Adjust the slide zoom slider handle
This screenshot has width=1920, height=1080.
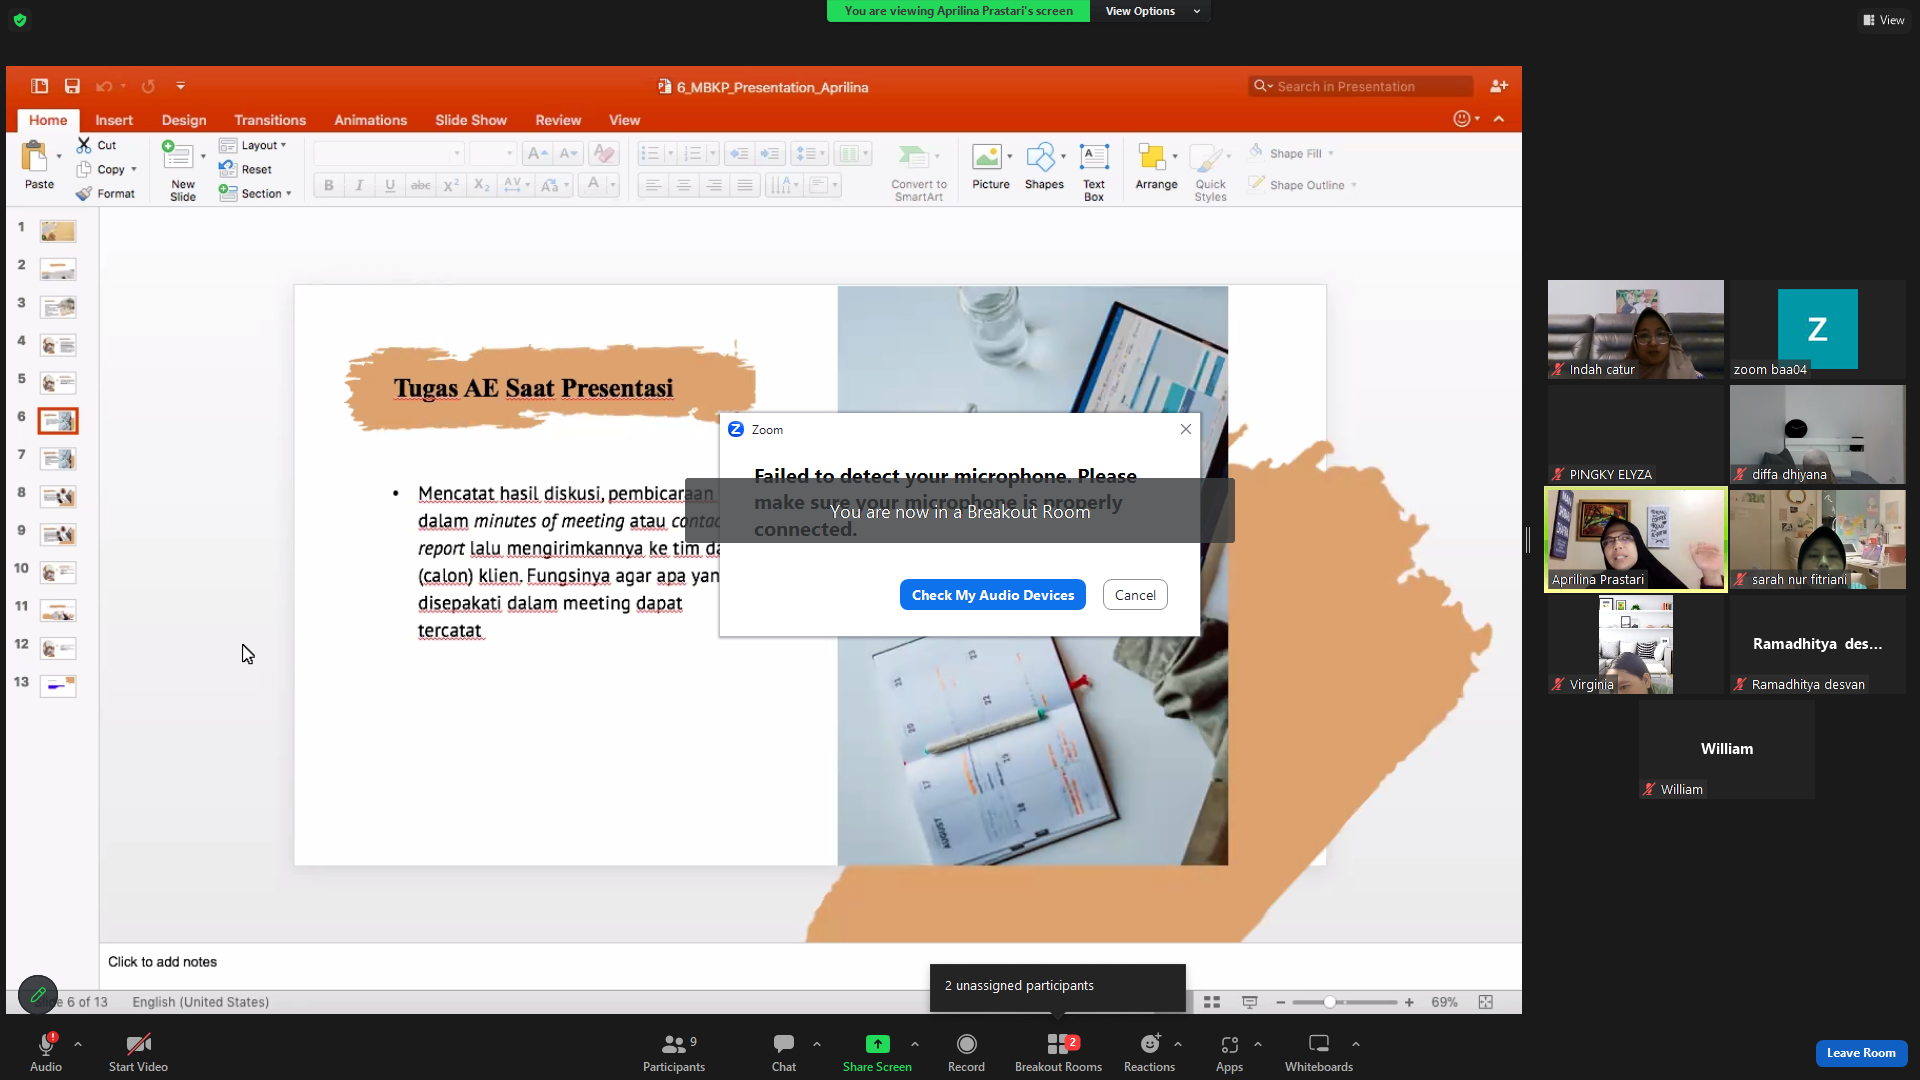(1330, 1002)
